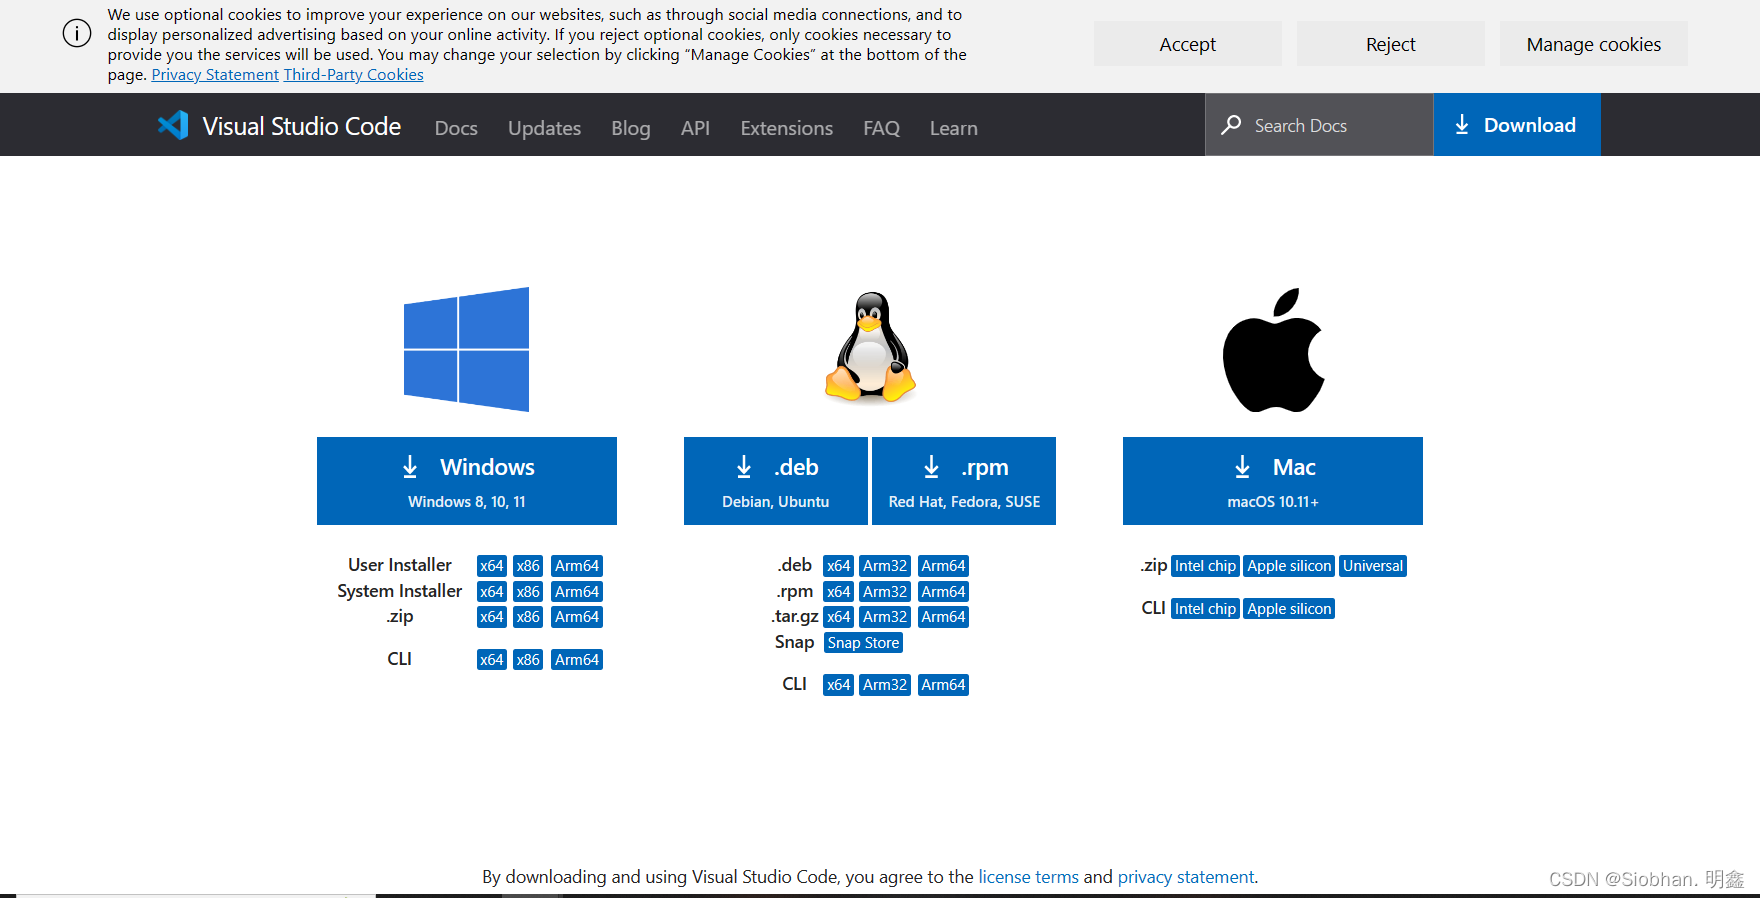Viewport: 1760px width, 898px height.
Task: Reject optional cookies
Action: [1391, 44]
